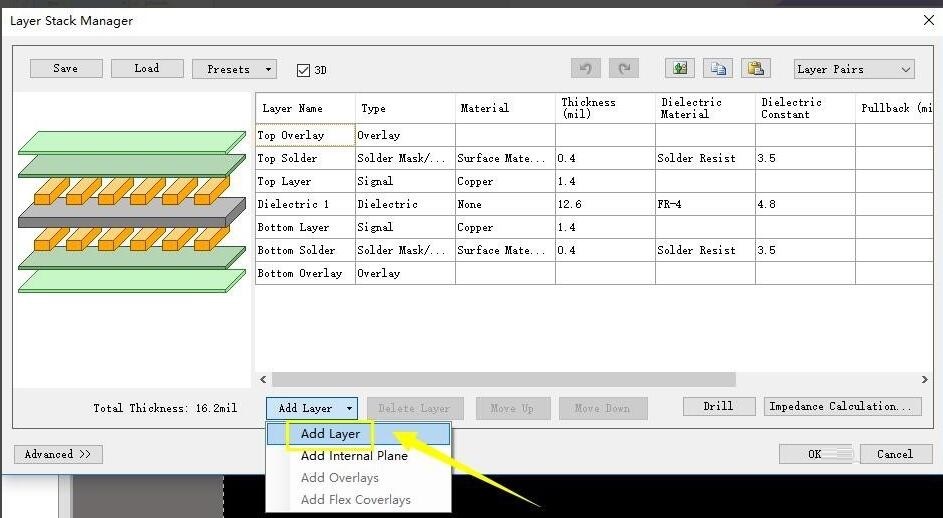Select Add Flex Coverlays menu entry
This screenshot has width=943, height=518.
tap(358, 499)
